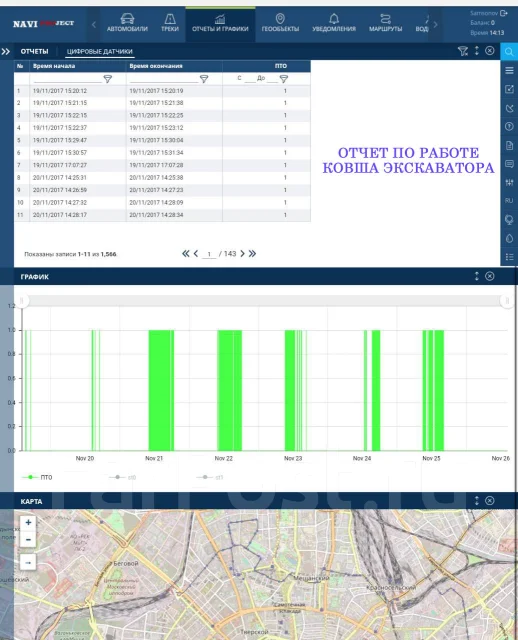Open filter for Время начала column

[108, 79]
